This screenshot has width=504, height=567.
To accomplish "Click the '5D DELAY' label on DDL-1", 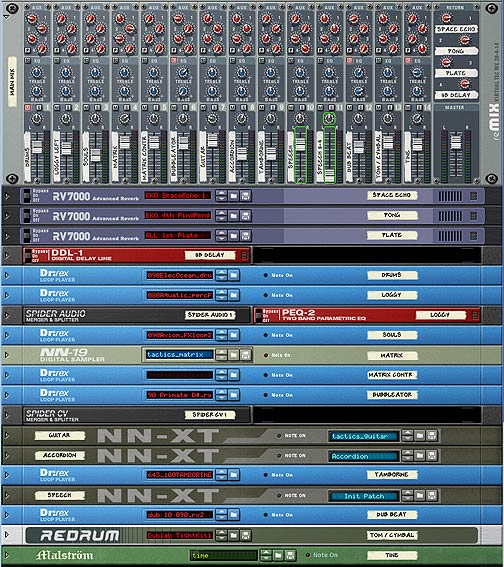I will (x=210, y=255).
